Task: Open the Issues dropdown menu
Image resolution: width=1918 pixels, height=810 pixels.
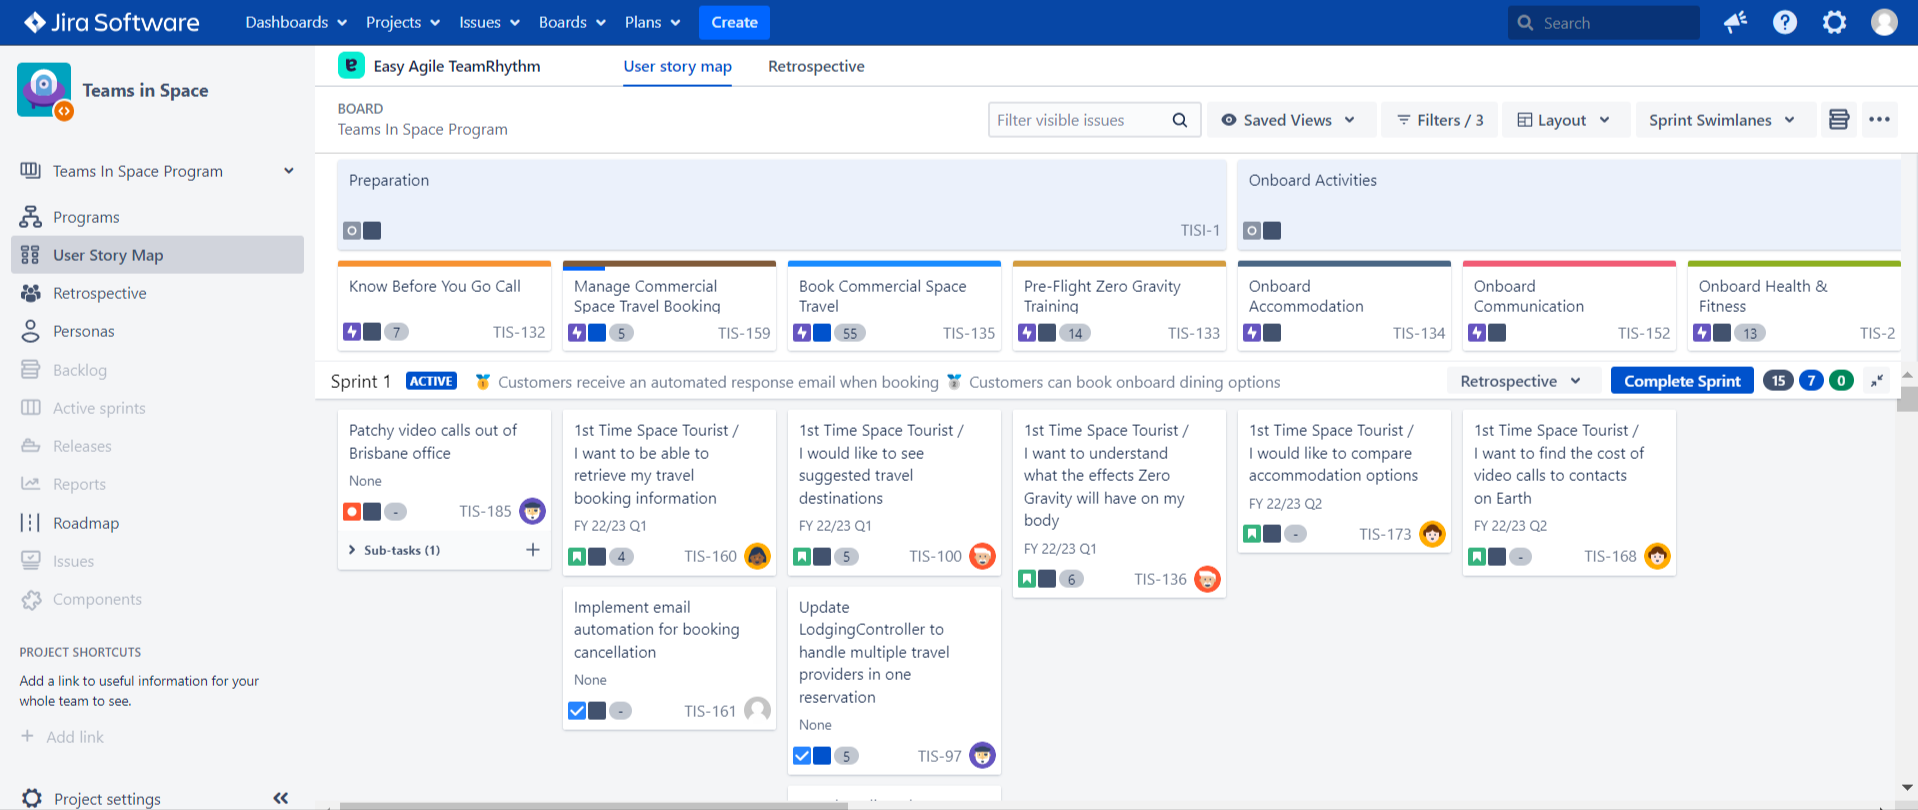Action: point(489,22)
